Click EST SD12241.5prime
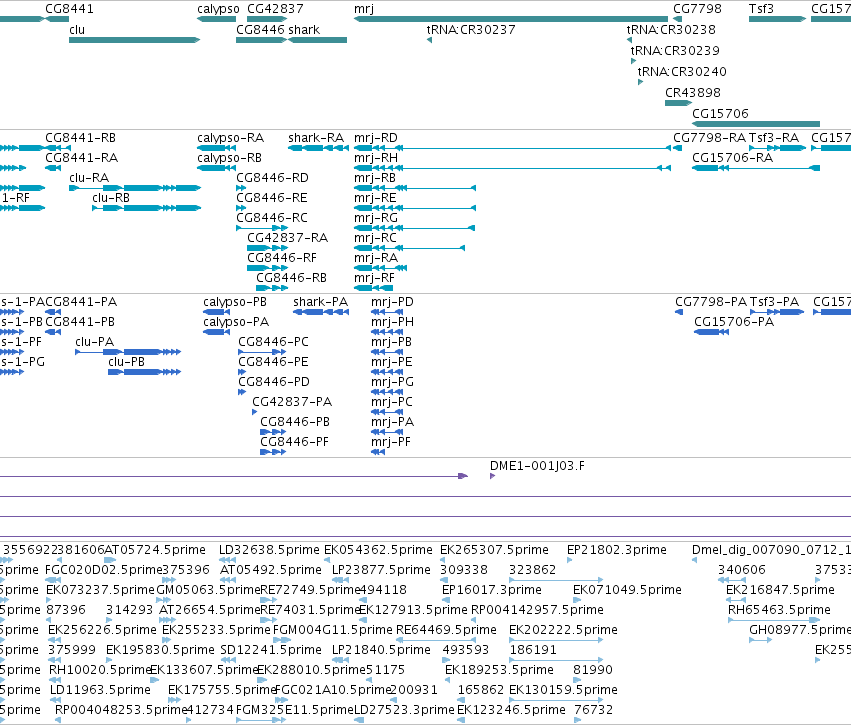The width and height of the screenshot is (851, 725). [x=228, y=660]
